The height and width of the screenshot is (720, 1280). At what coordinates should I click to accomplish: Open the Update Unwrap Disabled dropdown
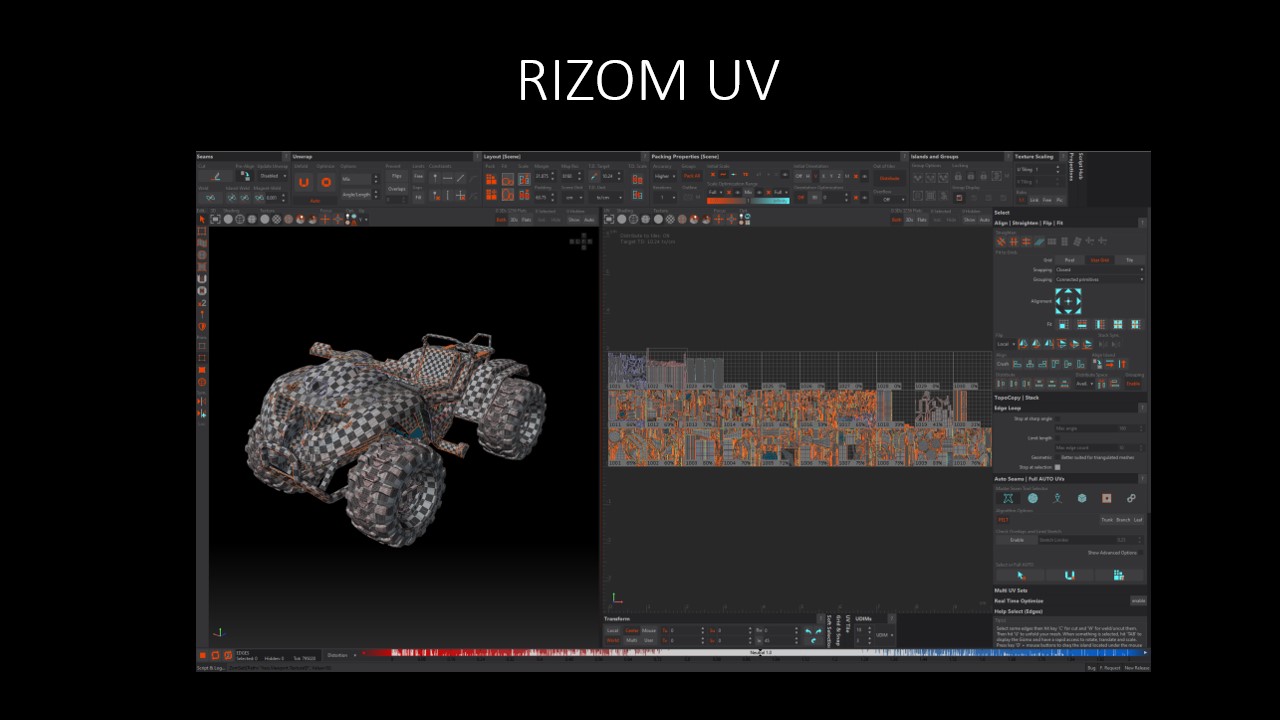(x=271, y=176)
